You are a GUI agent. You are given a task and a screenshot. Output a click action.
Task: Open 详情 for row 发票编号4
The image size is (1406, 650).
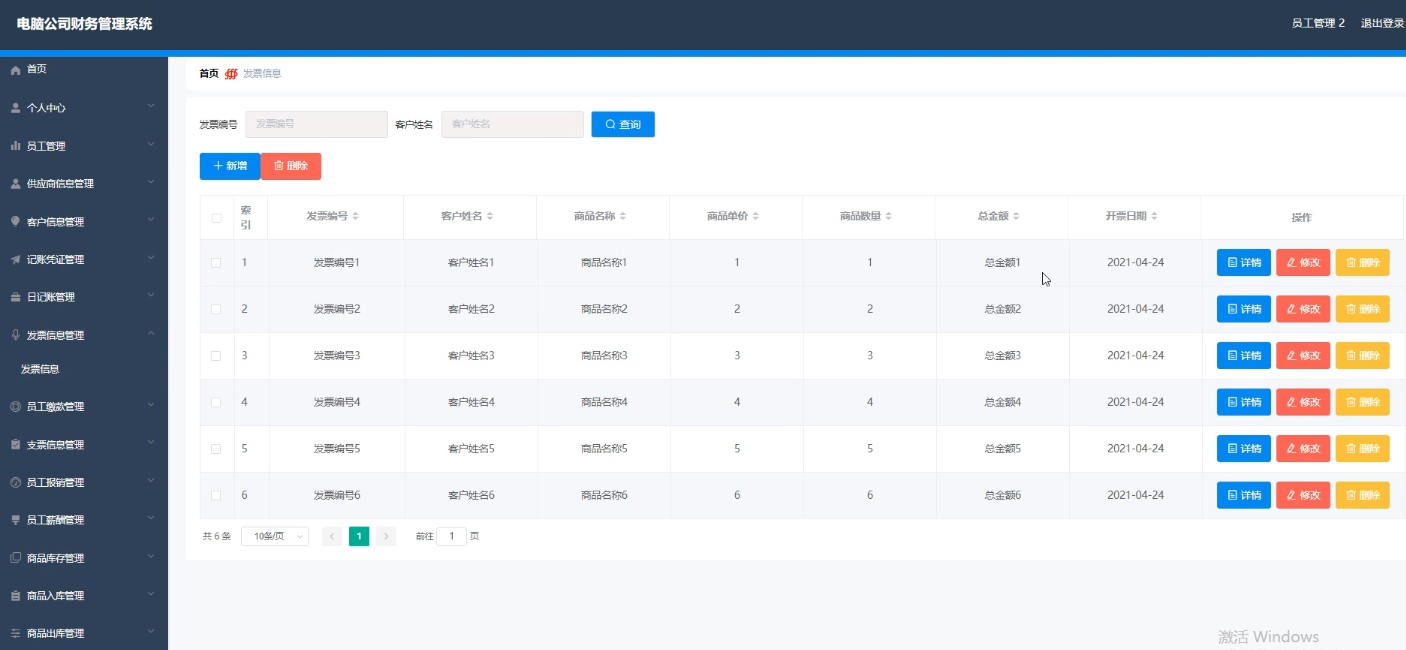1244,402
